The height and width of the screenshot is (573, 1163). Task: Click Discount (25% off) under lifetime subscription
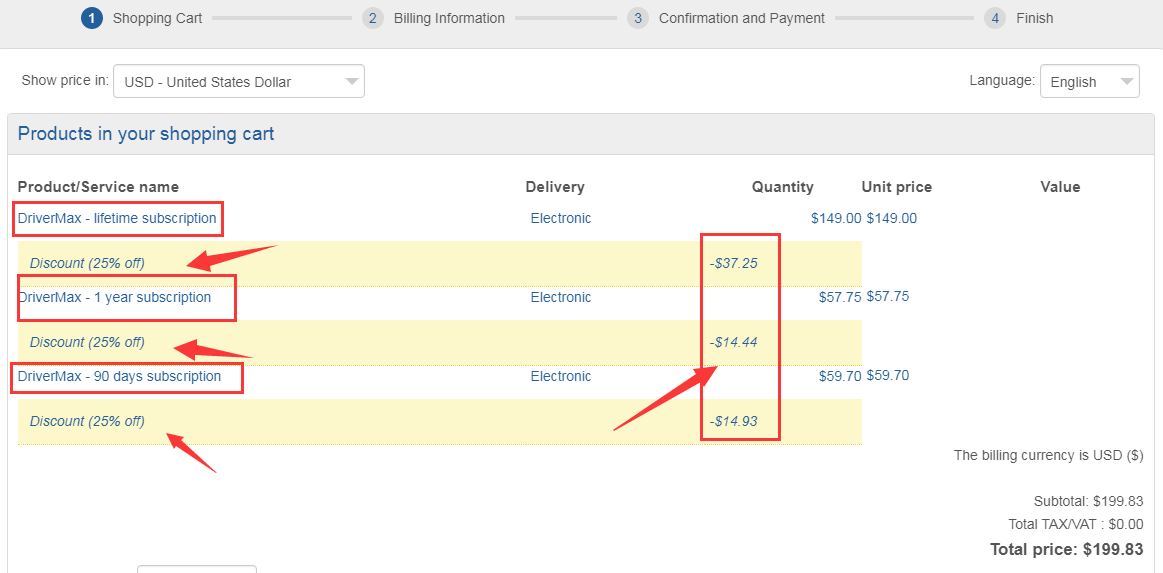87,263
